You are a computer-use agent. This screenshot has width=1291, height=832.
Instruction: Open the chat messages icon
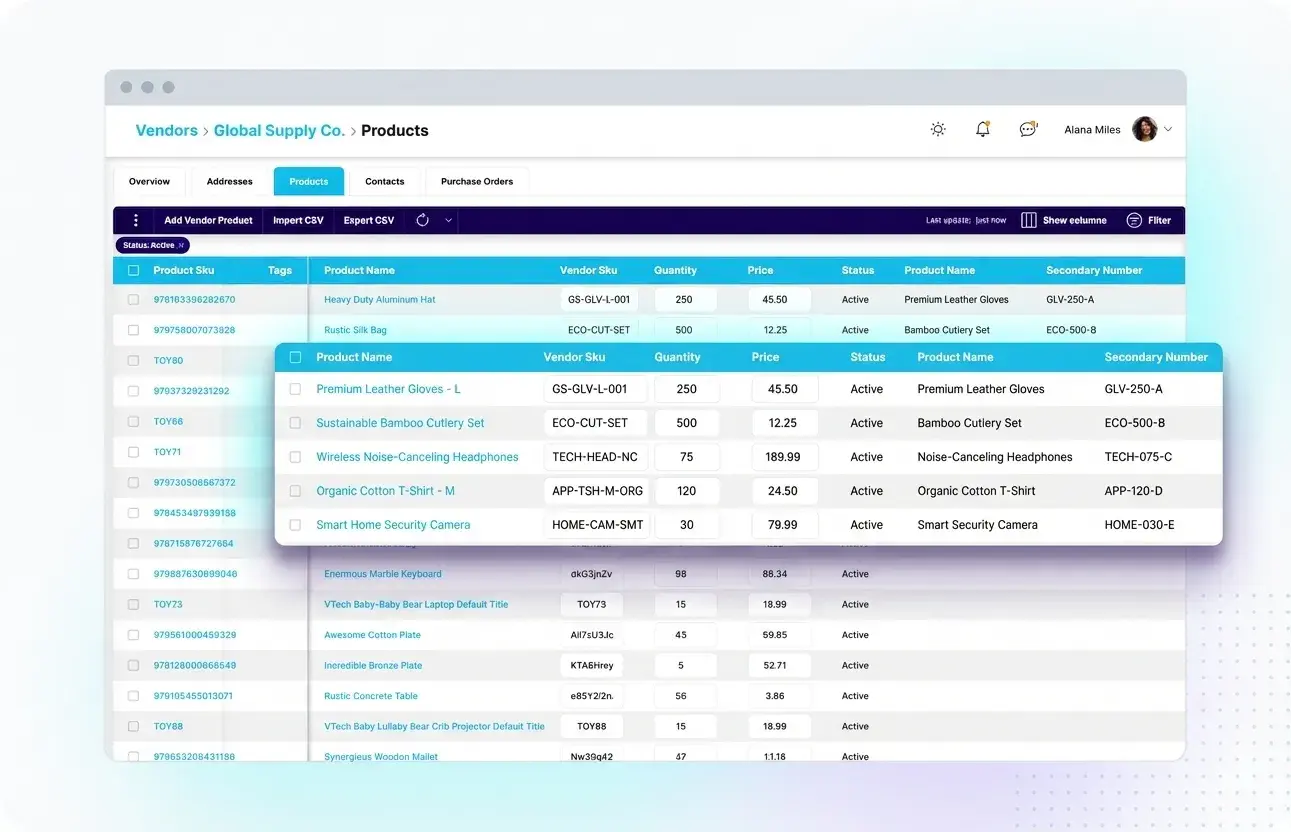click(x=1028, y=129)
